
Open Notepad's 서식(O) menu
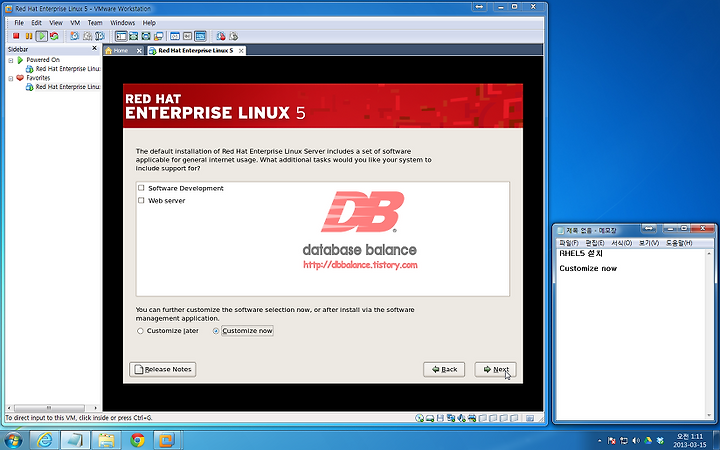(622, 243)
